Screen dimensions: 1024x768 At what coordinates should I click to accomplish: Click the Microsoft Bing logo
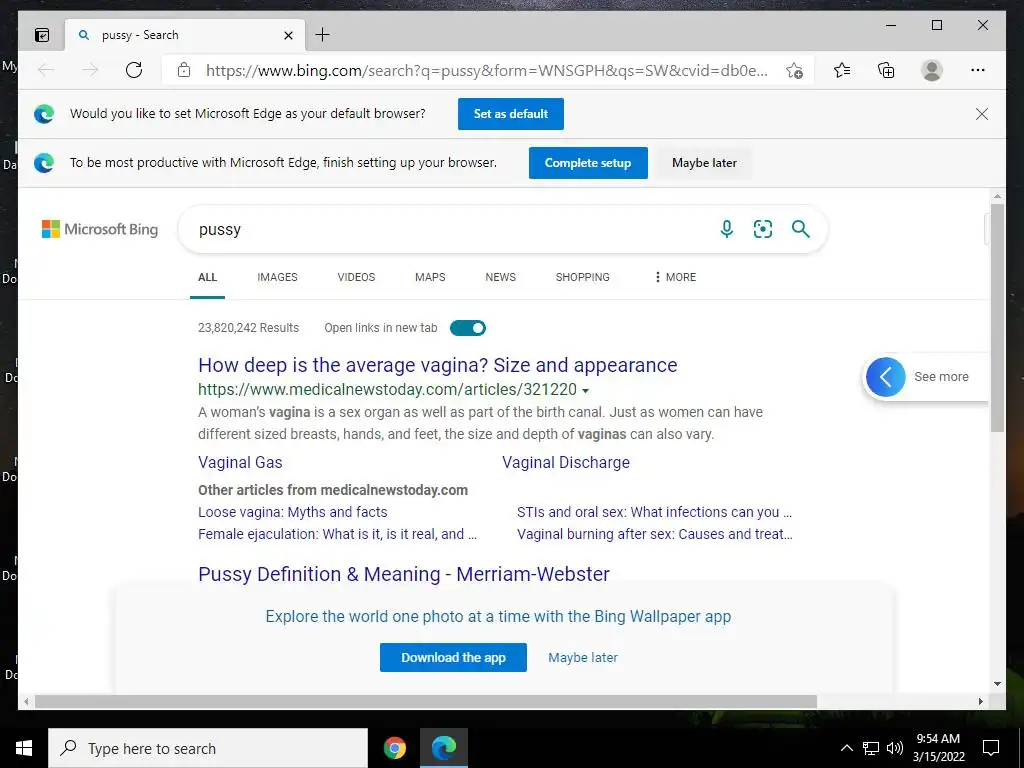click(x=100, y=229)
